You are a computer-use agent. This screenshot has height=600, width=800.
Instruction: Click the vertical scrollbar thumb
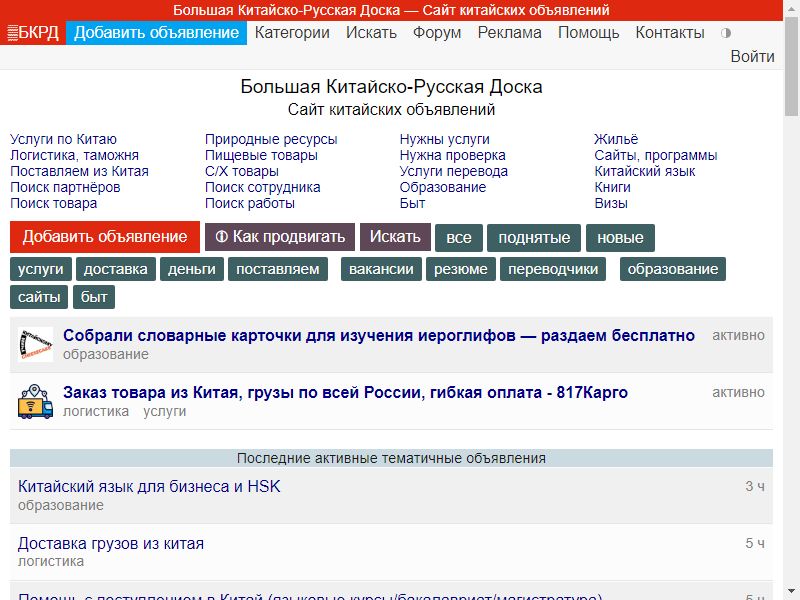(x=791, y=66)
